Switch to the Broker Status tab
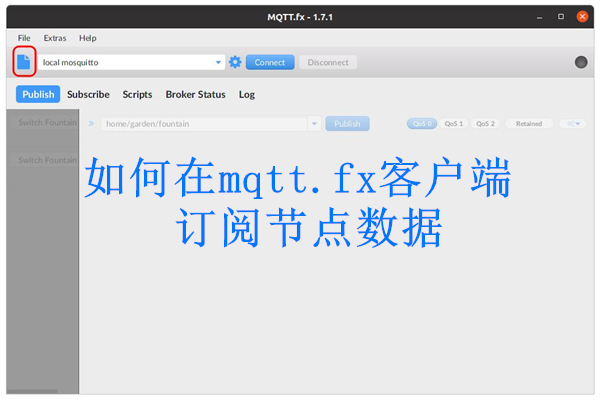Viewport: 600px width, 400px height. (x=195, y=94)
